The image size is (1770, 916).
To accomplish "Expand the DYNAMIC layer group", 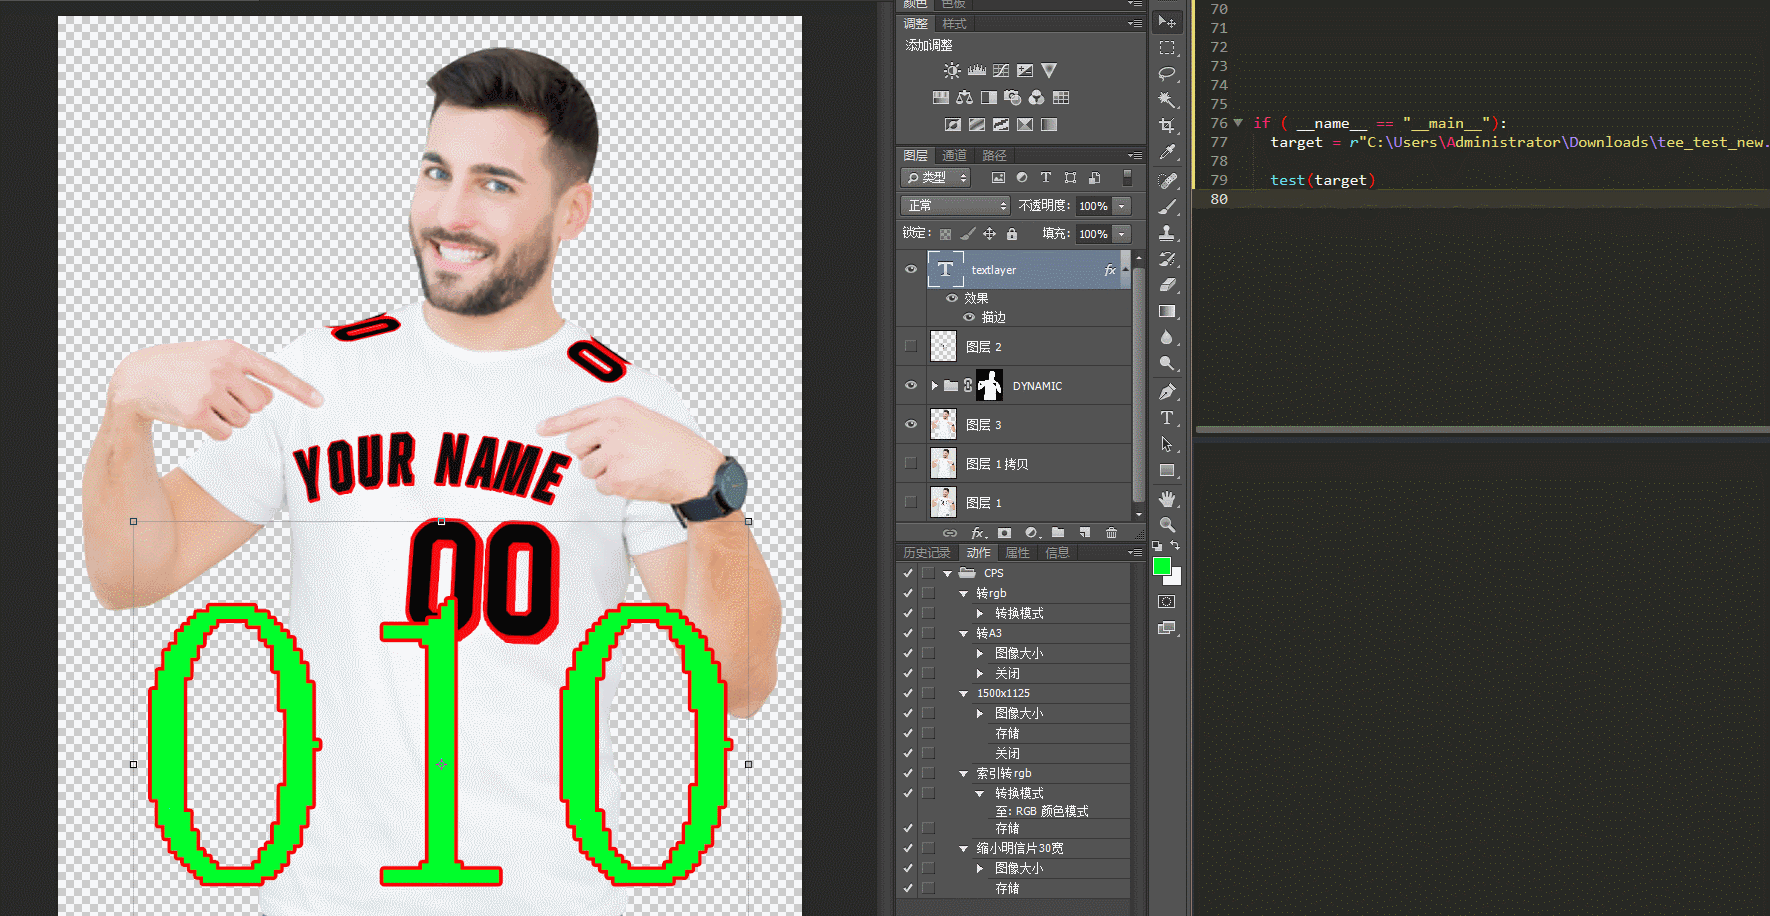I will pos(935,386).
